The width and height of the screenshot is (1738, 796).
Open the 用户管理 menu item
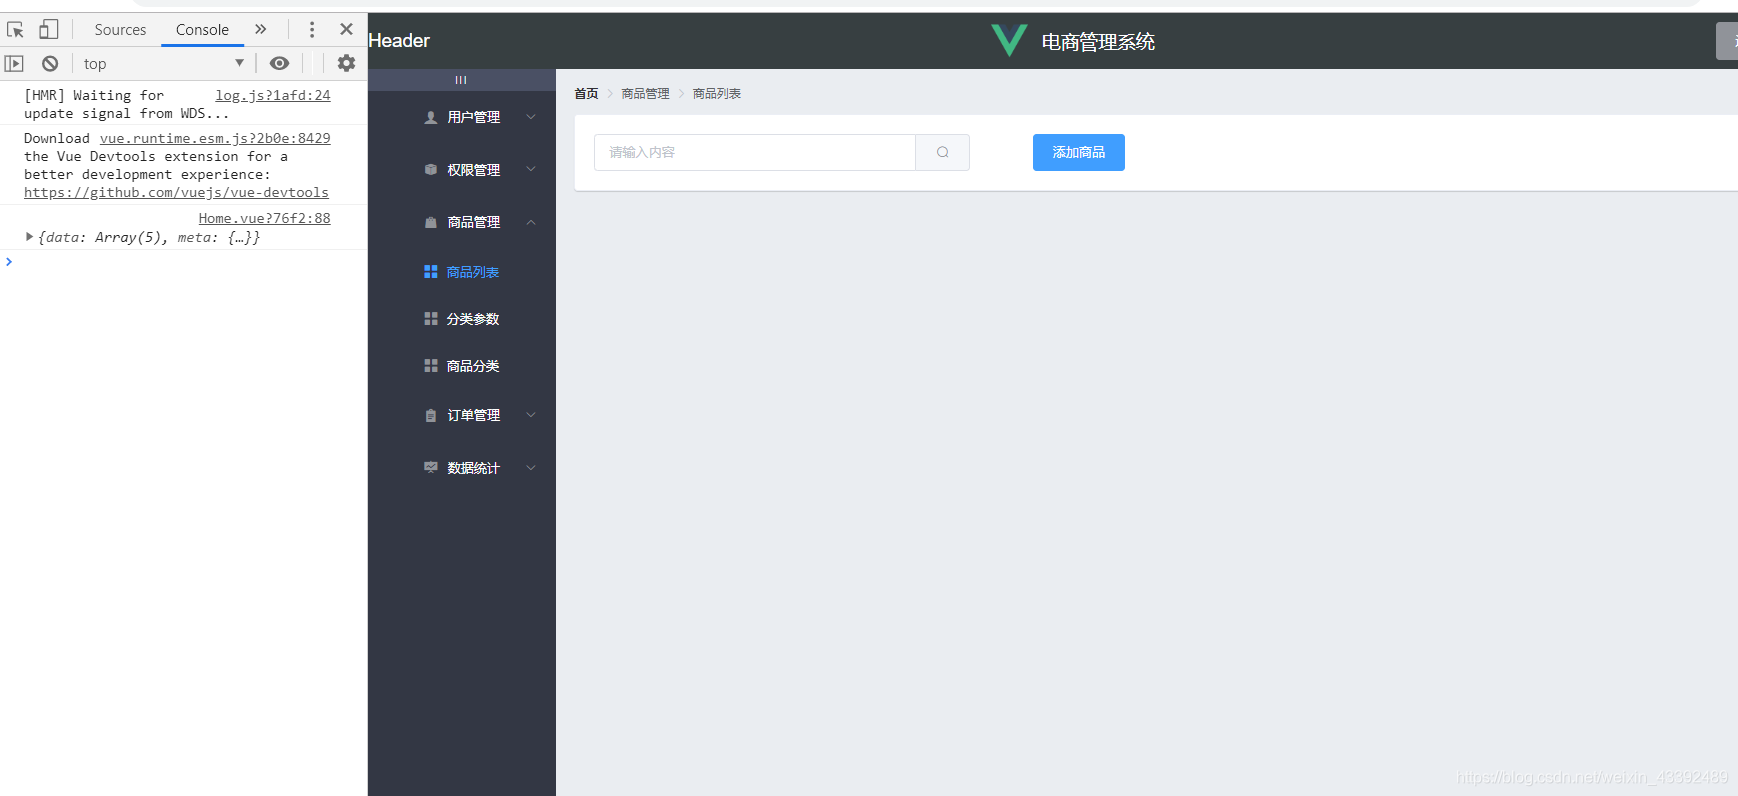[x=462, y=117]
